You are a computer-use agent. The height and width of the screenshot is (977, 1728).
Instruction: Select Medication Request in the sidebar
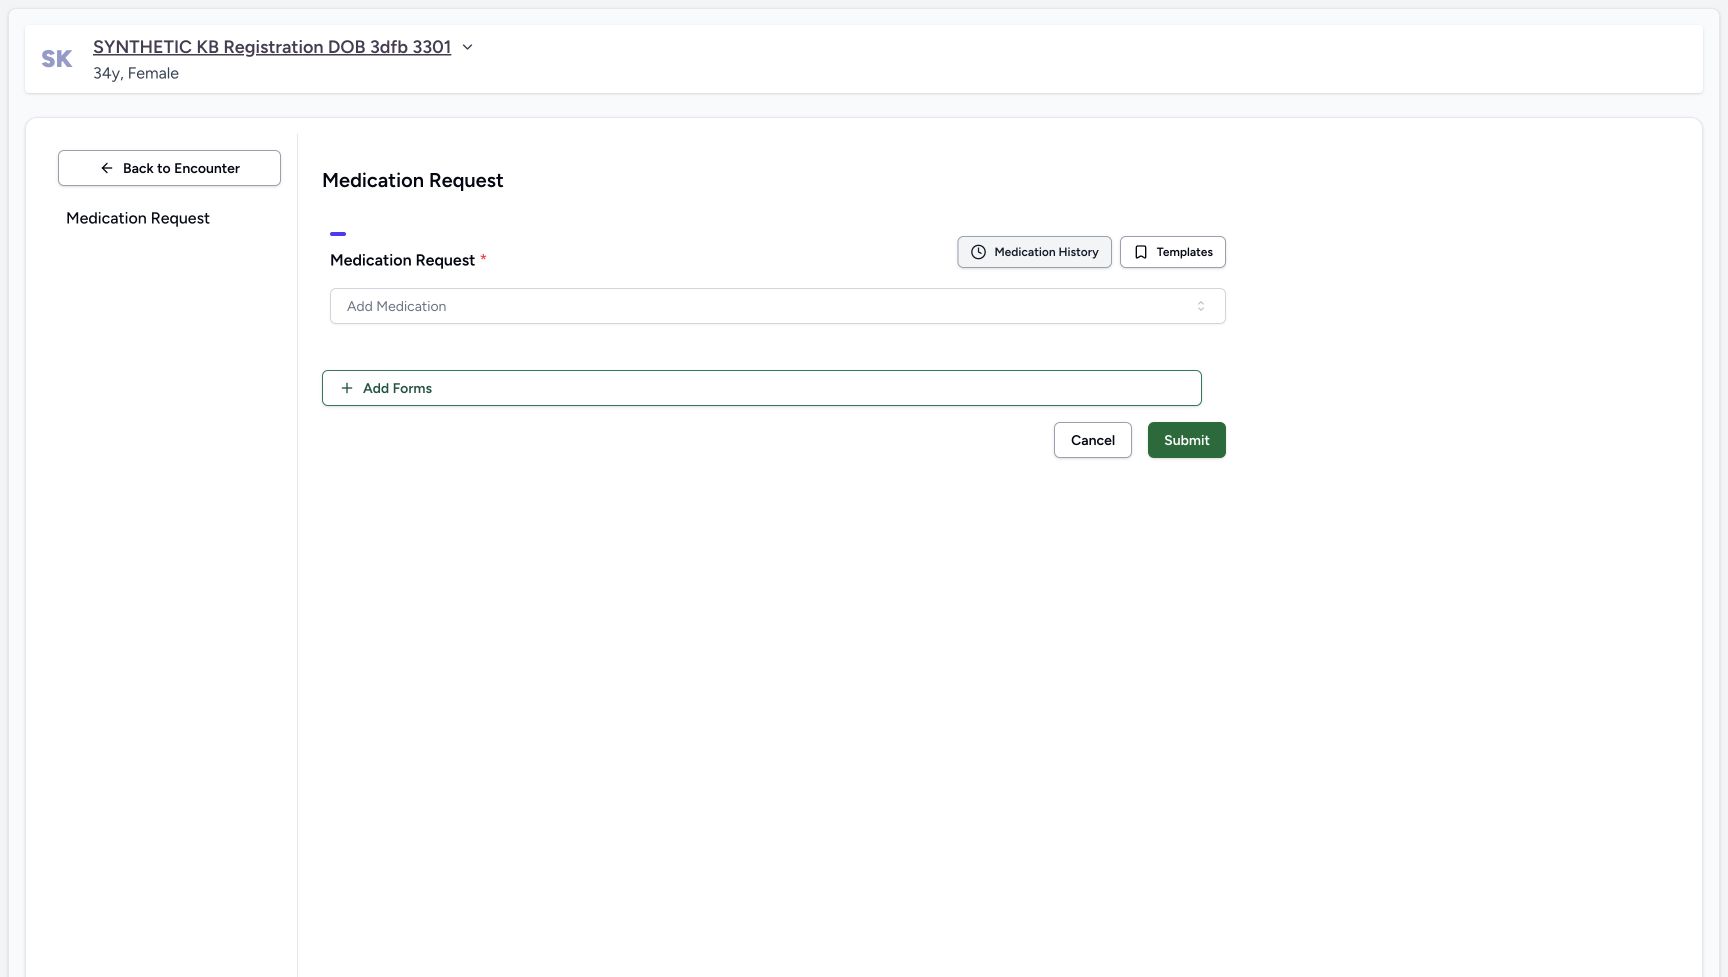click(138, 218)
